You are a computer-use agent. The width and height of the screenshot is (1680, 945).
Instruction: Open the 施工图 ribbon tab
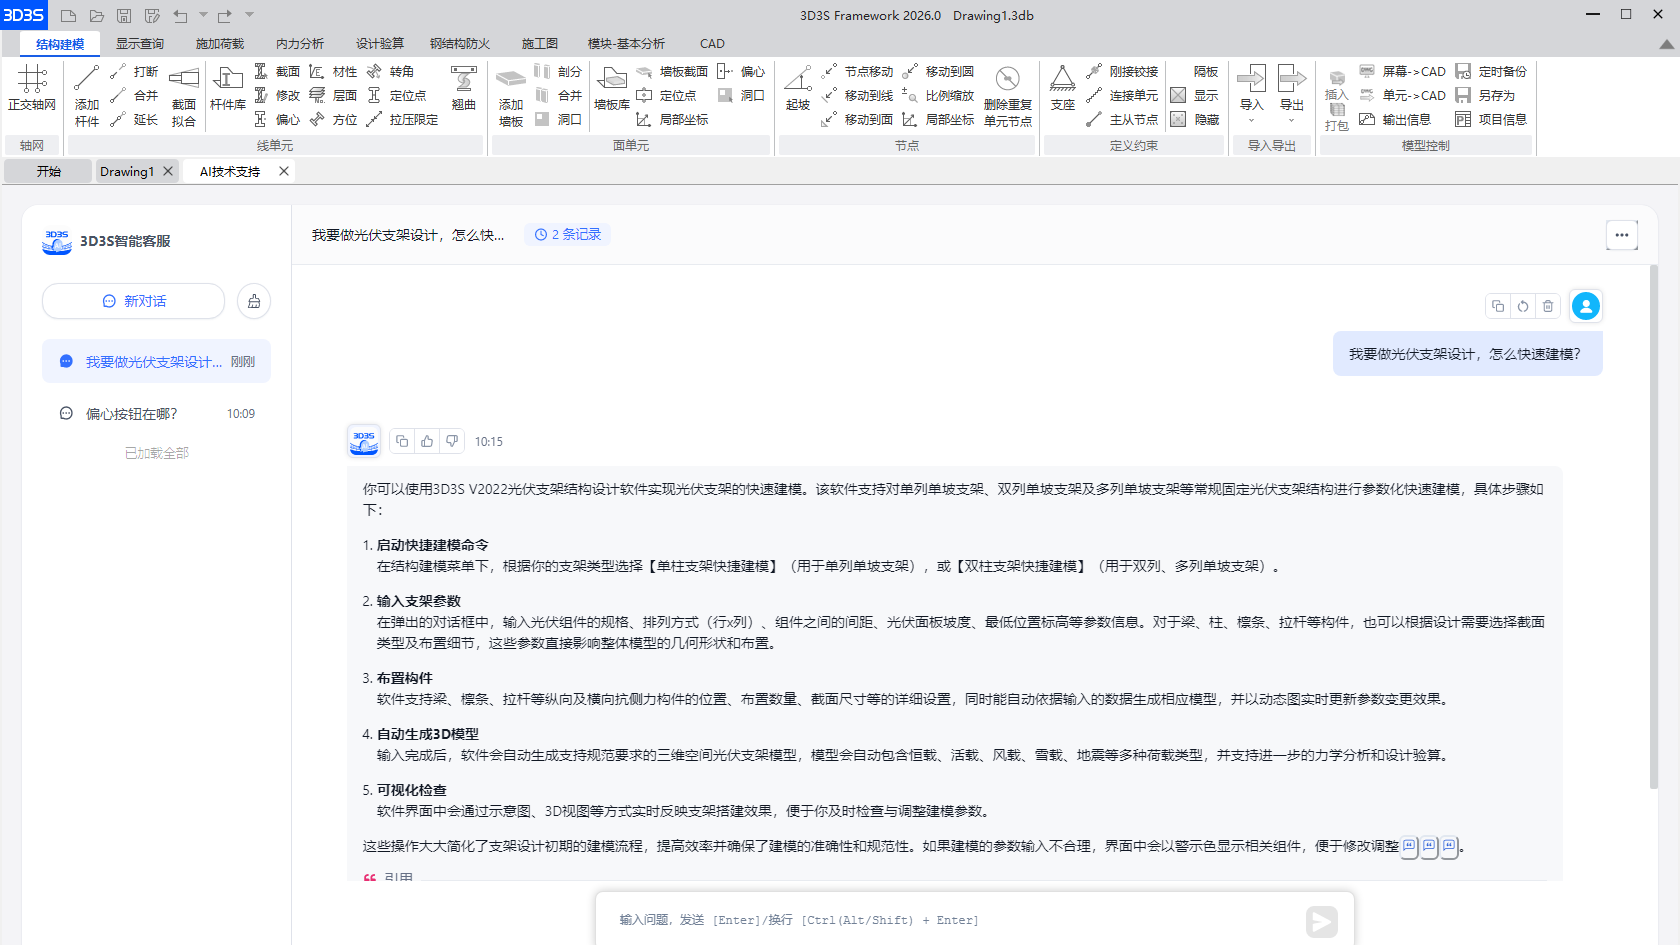click(540, 44)
